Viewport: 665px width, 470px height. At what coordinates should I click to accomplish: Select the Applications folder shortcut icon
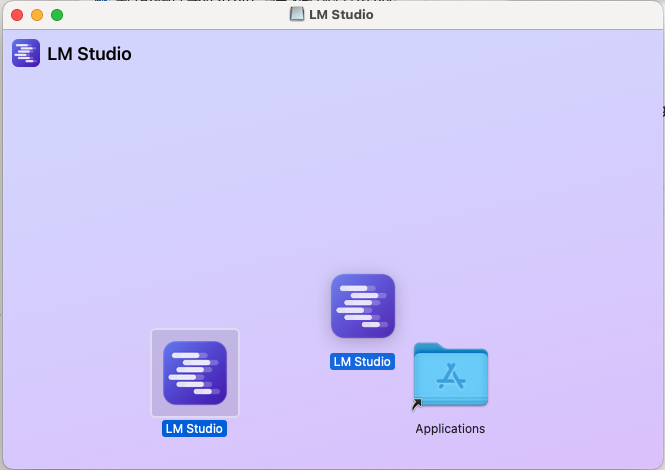(450, 376)
